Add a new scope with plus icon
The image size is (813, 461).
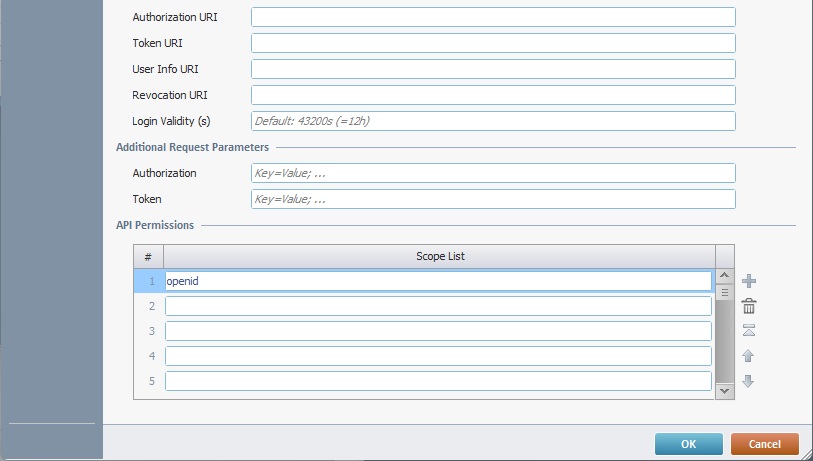pyautogui.click(x=749, y=281)
